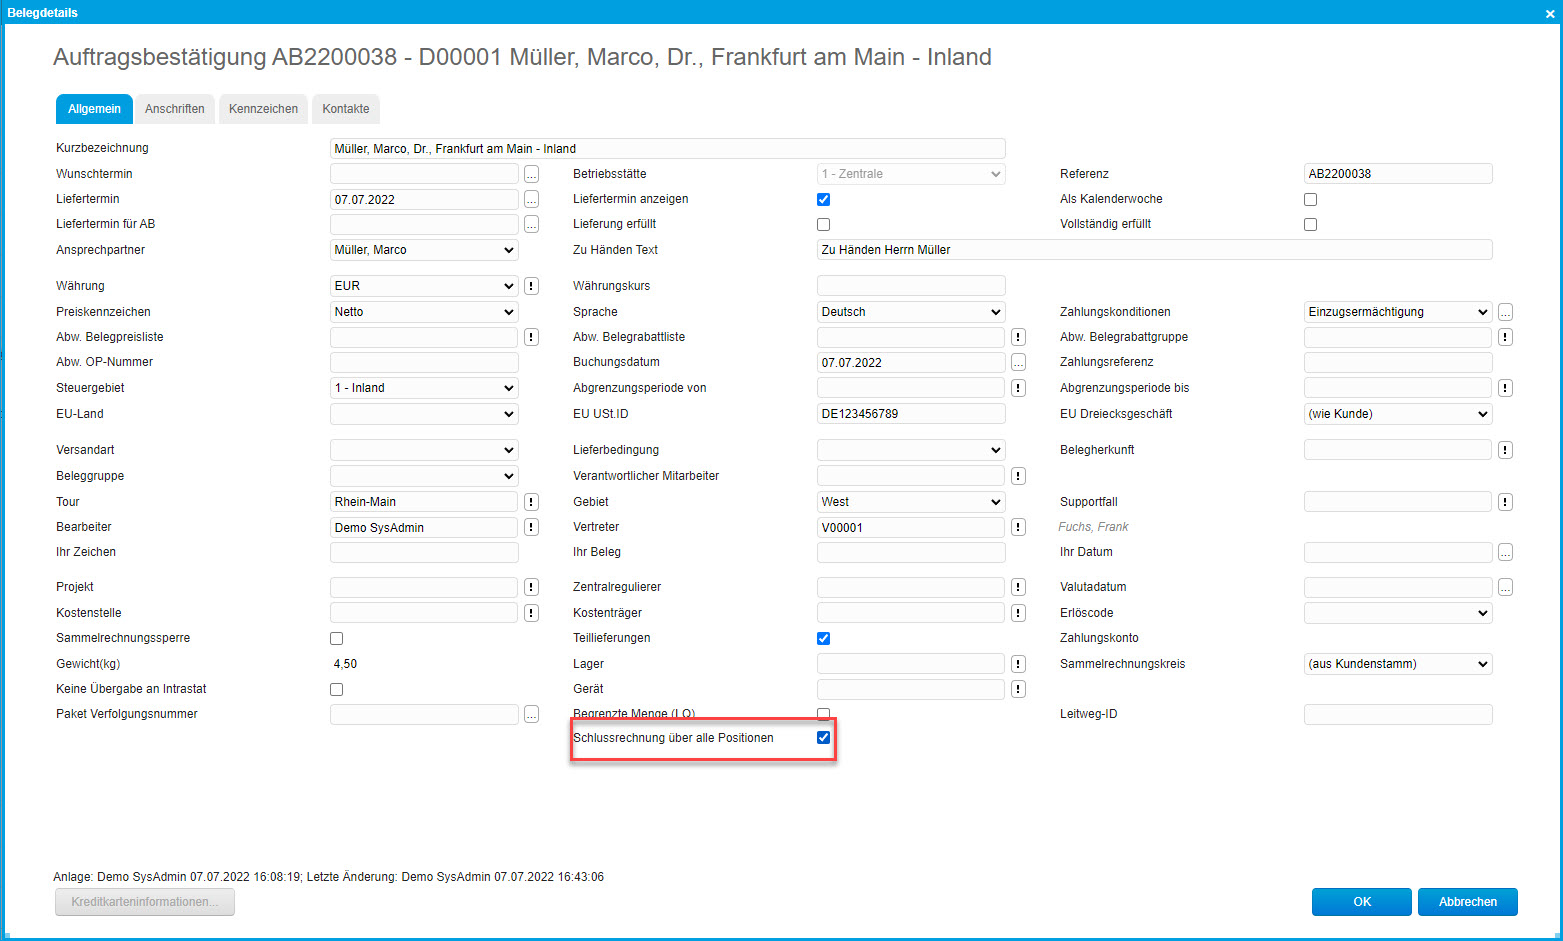1563x941 pixels.
Task: Close the Belegdetails dialog
Action: (1550, 13)
